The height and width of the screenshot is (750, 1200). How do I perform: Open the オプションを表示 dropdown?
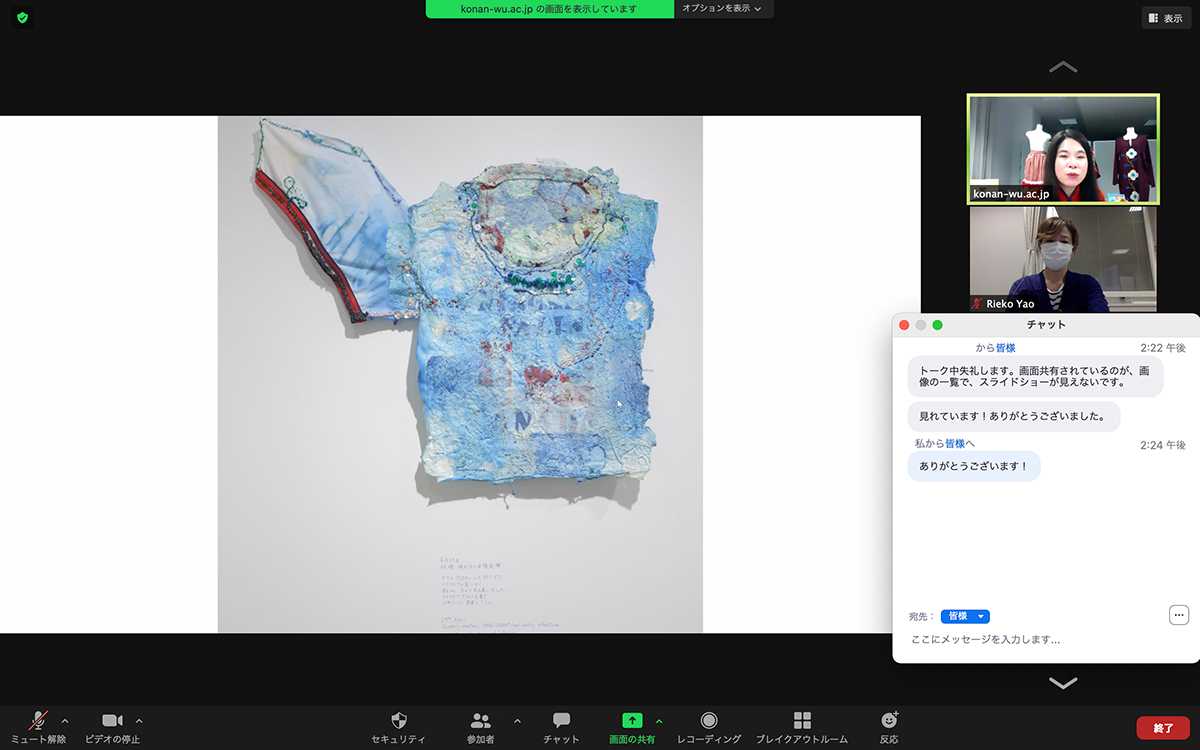[x=722, y=9]
